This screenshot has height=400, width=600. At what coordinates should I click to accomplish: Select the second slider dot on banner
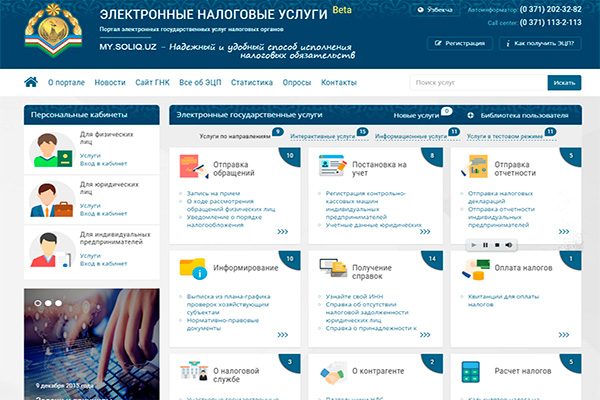click(x=48, y=303)
